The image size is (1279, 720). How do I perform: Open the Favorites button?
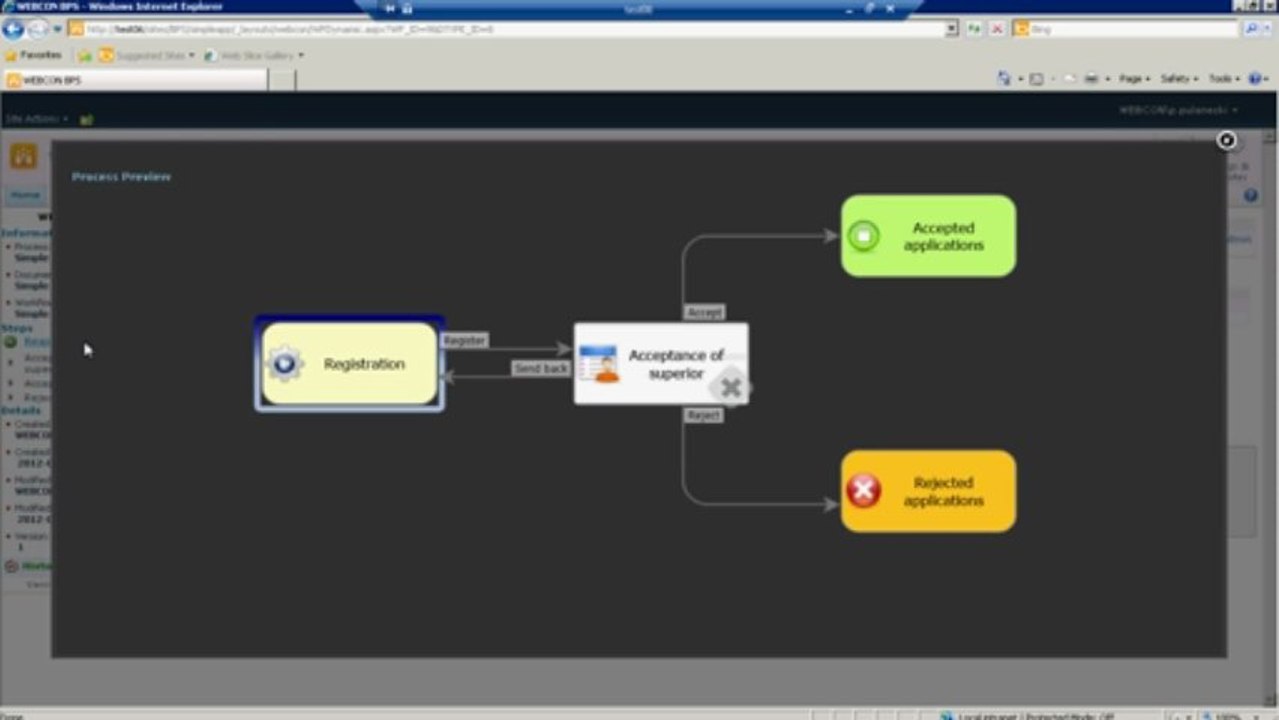(x=33, y=55)
